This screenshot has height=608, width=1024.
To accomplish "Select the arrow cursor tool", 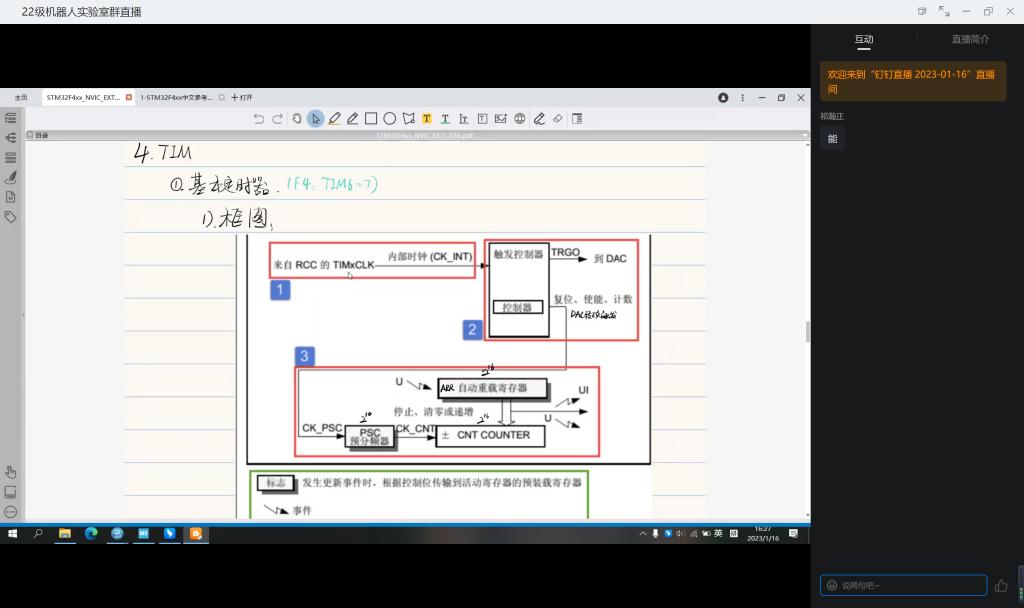I will 315,118.
